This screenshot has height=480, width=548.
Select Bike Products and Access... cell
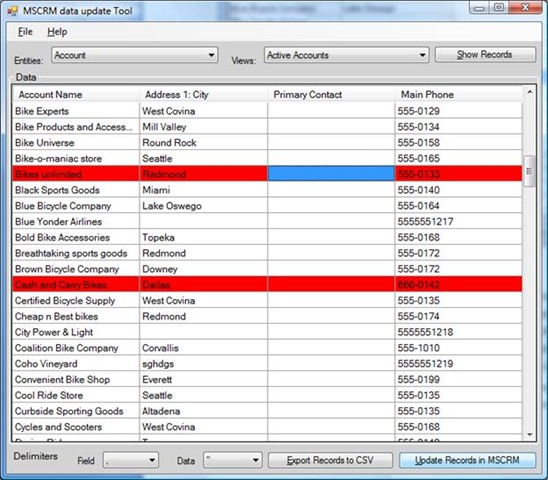tap(76, 127)
